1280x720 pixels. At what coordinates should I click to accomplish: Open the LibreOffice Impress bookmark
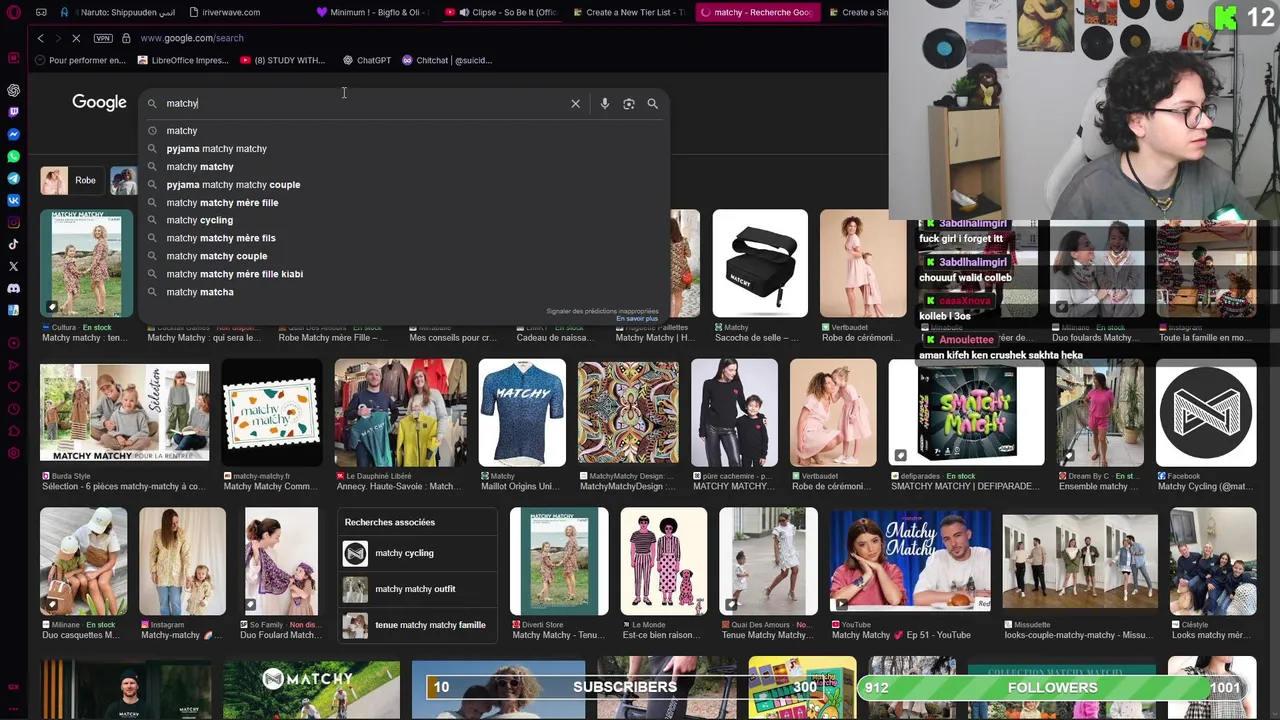click(x=183, y=60)
